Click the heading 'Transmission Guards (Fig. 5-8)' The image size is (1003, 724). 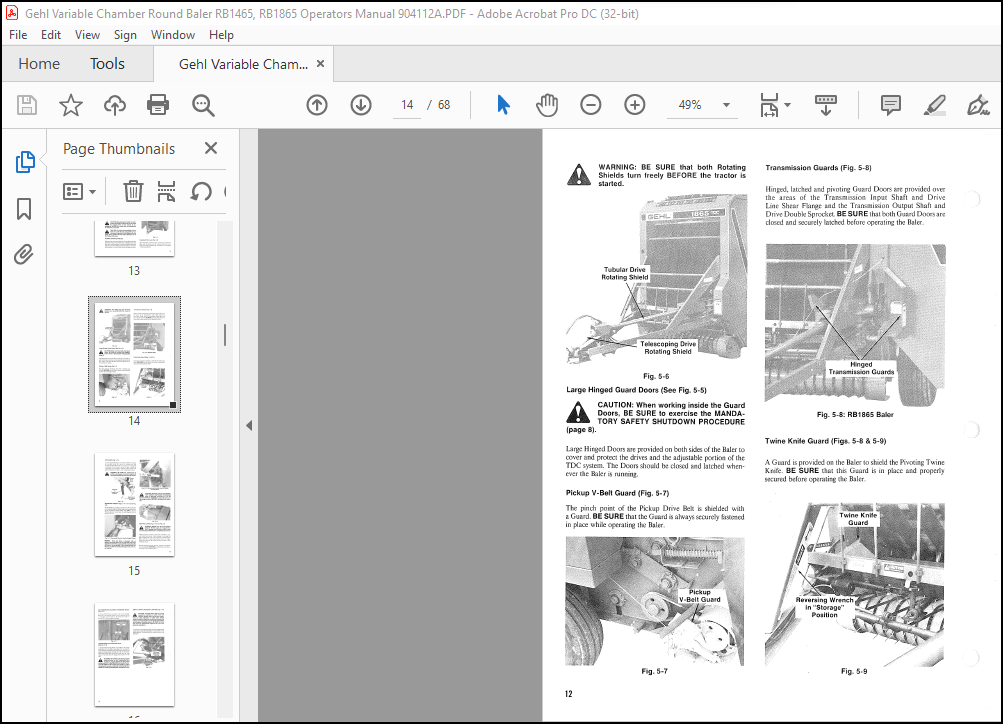click(x=818, y=168)
